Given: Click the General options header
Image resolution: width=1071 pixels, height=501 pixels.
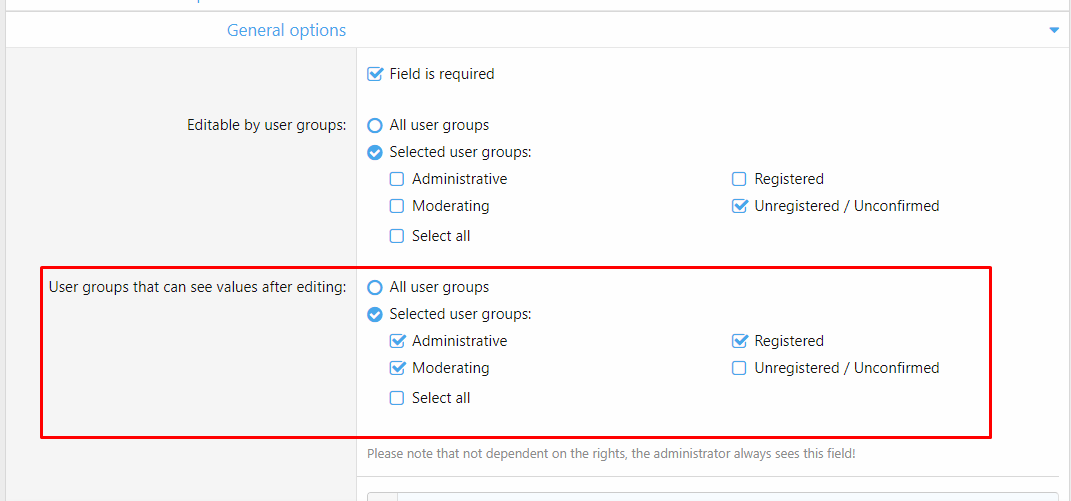Looking at the screenshot, I should [x=286, y=31].
